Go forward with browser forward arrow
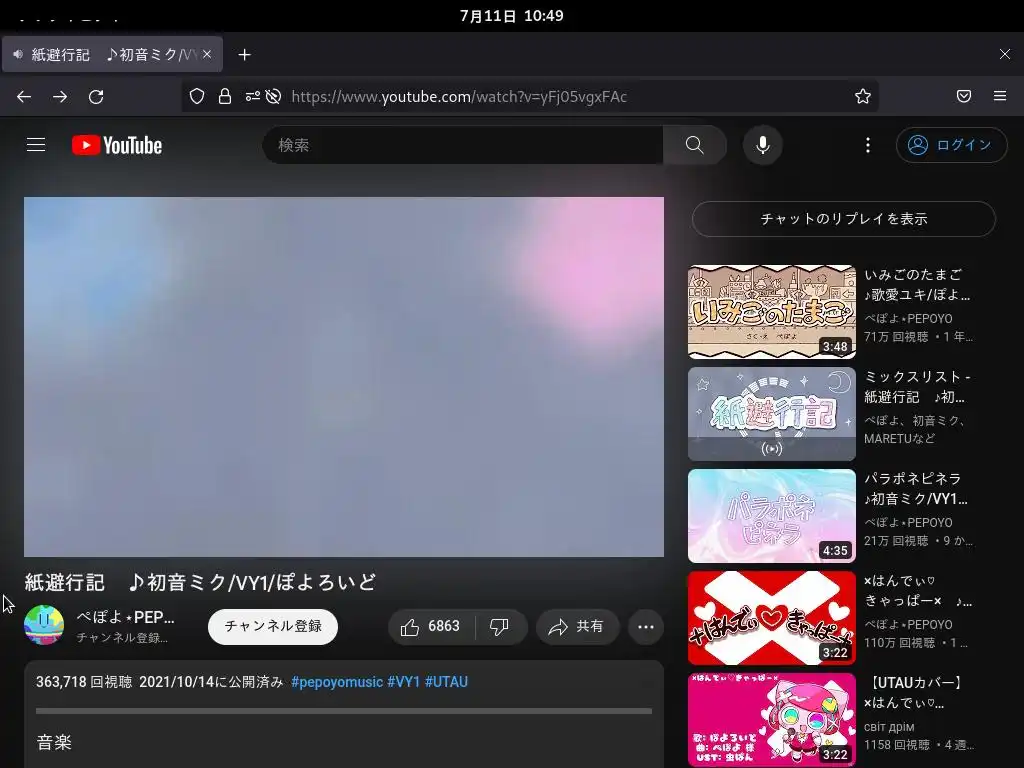 [x=60, y=97]
